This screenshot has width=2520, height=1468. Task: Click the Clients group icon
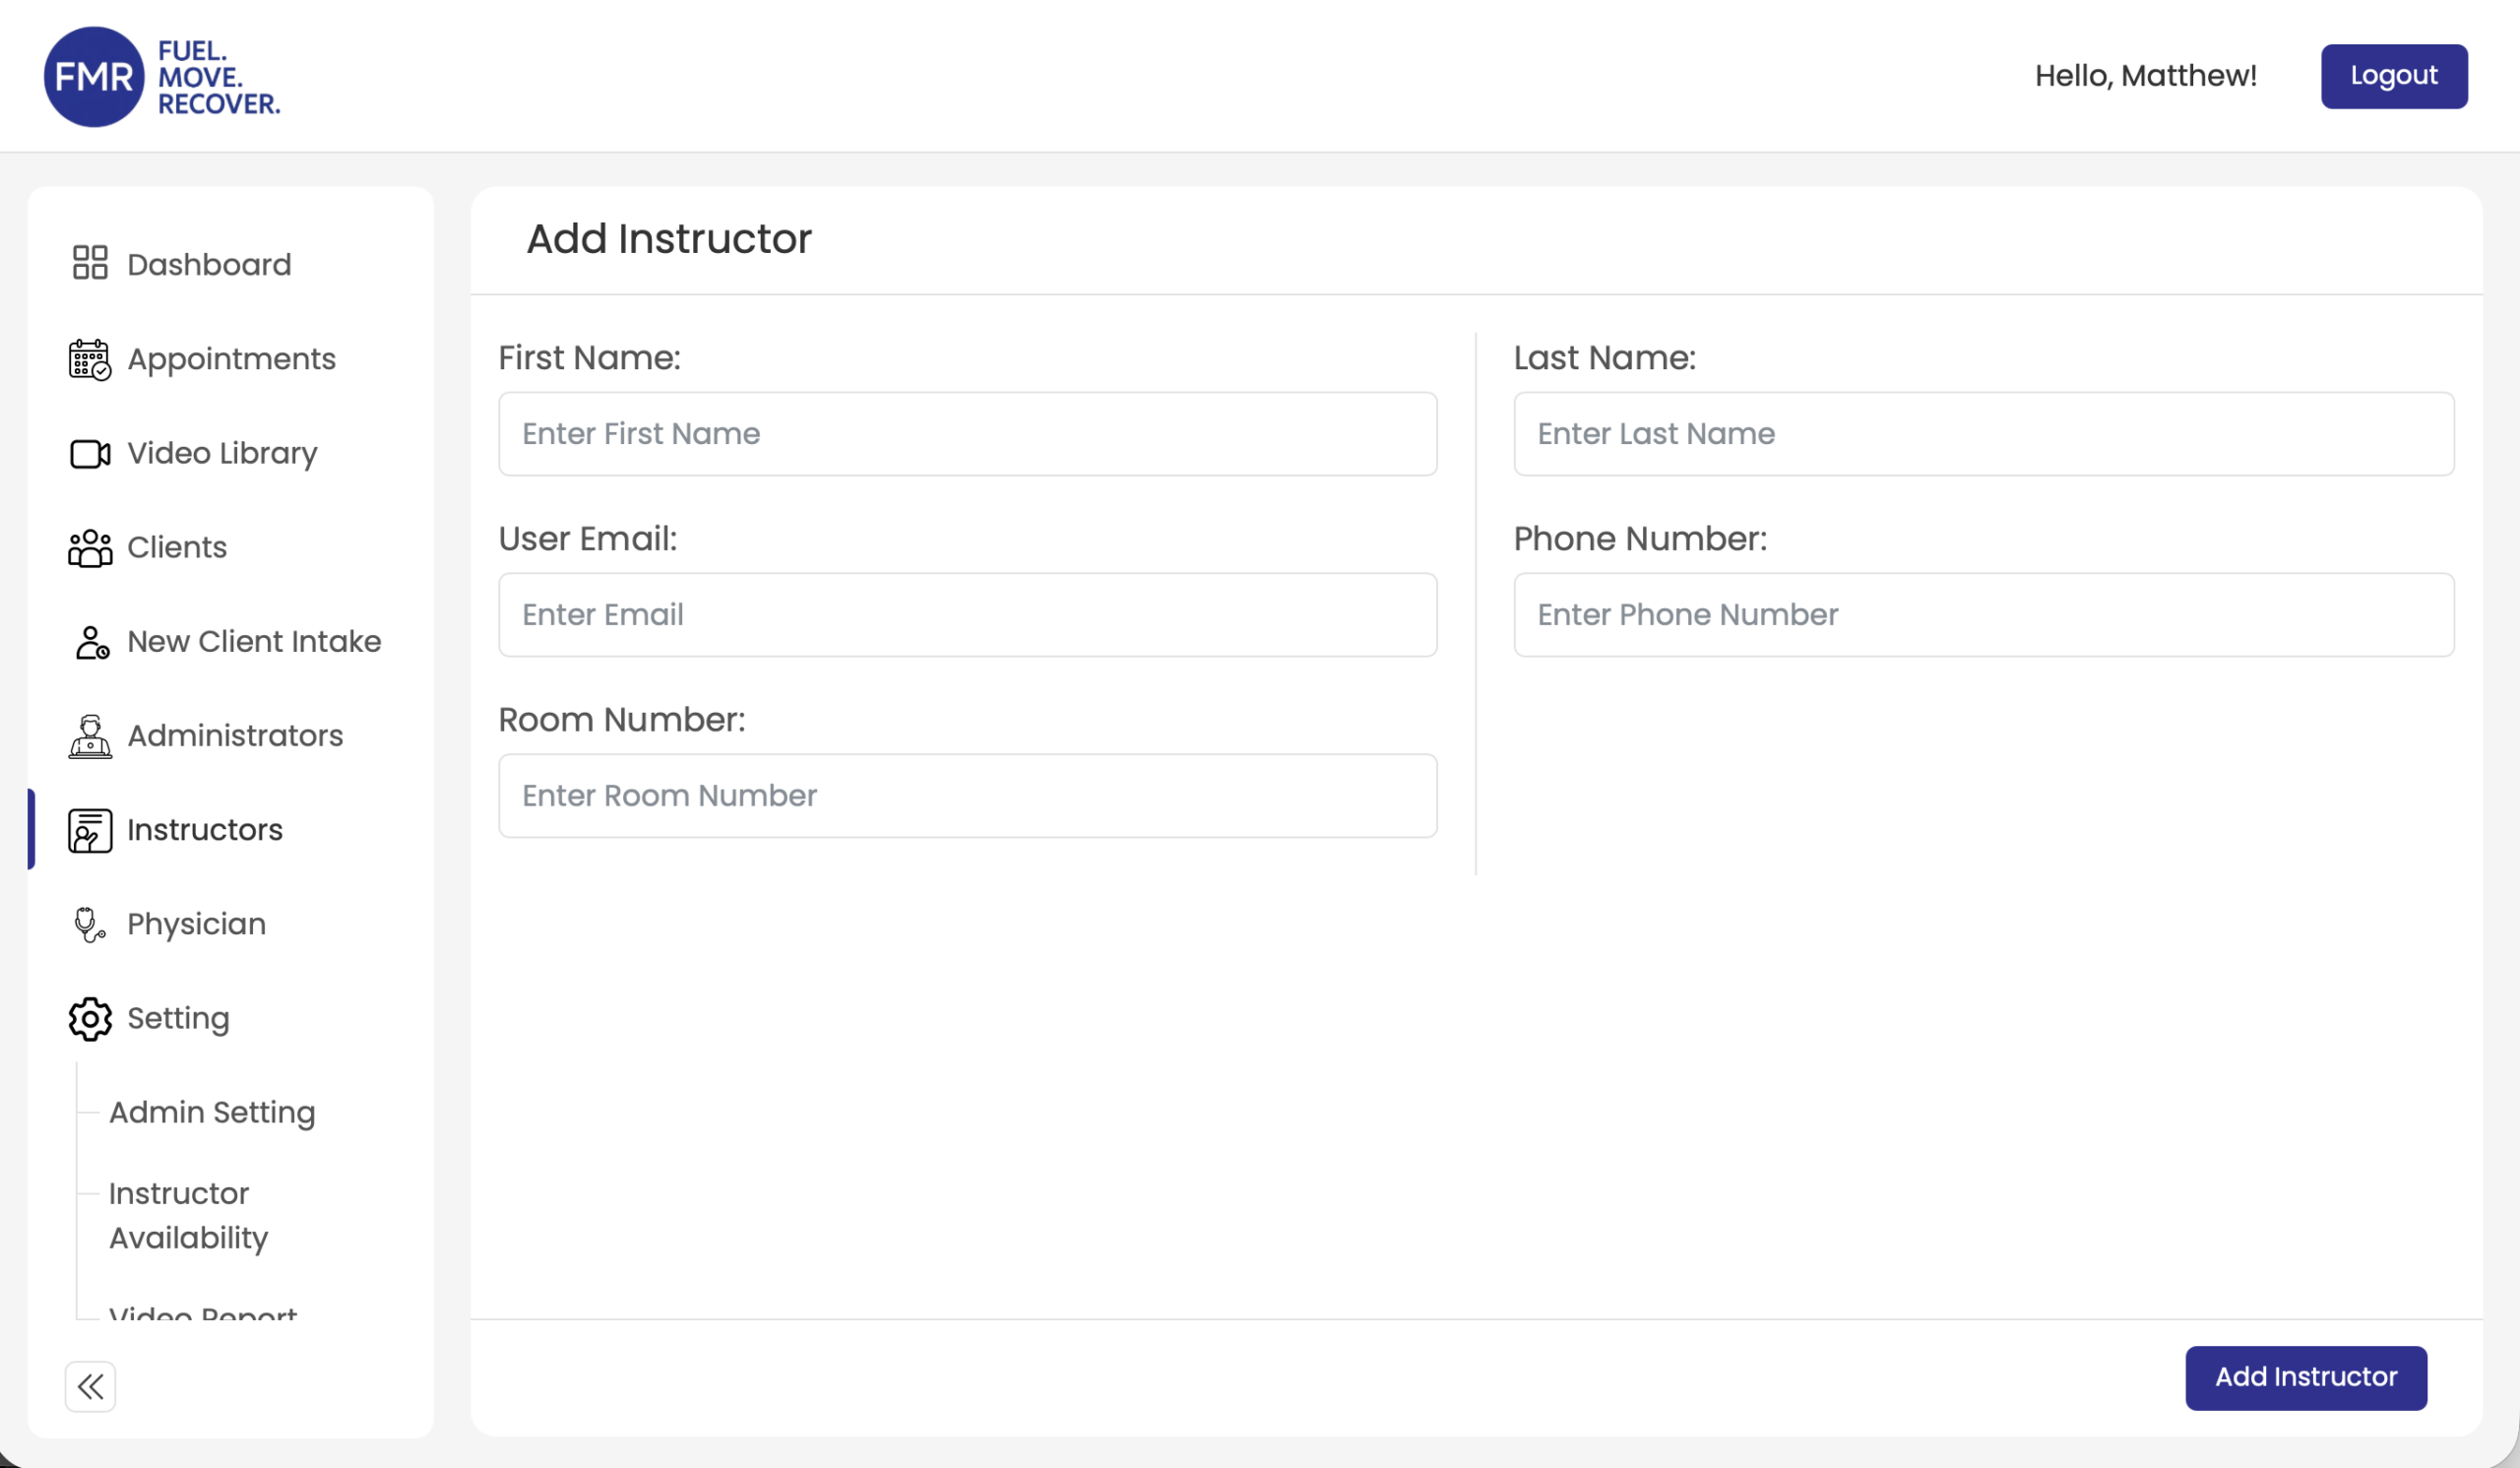coord(90,548)
